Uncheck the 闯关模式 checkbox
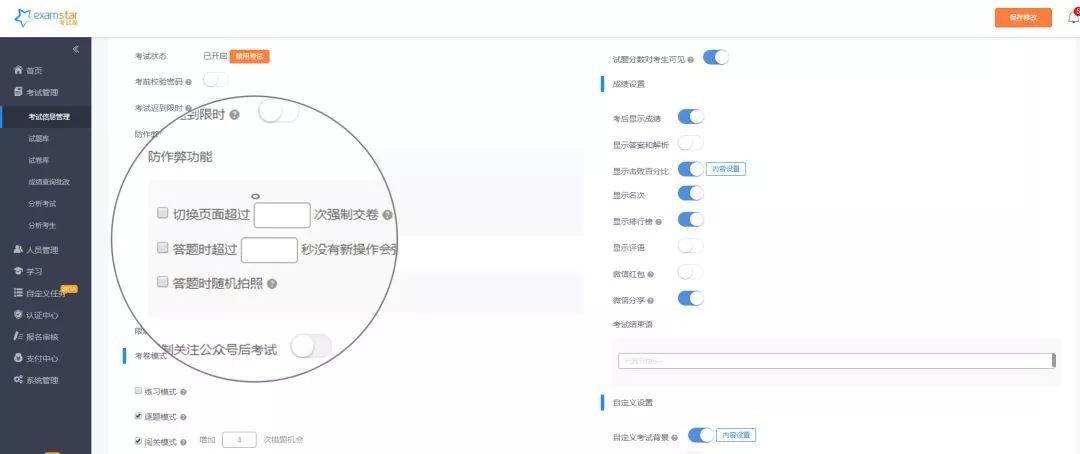The image size is (1080, 454). click(138, 441)
